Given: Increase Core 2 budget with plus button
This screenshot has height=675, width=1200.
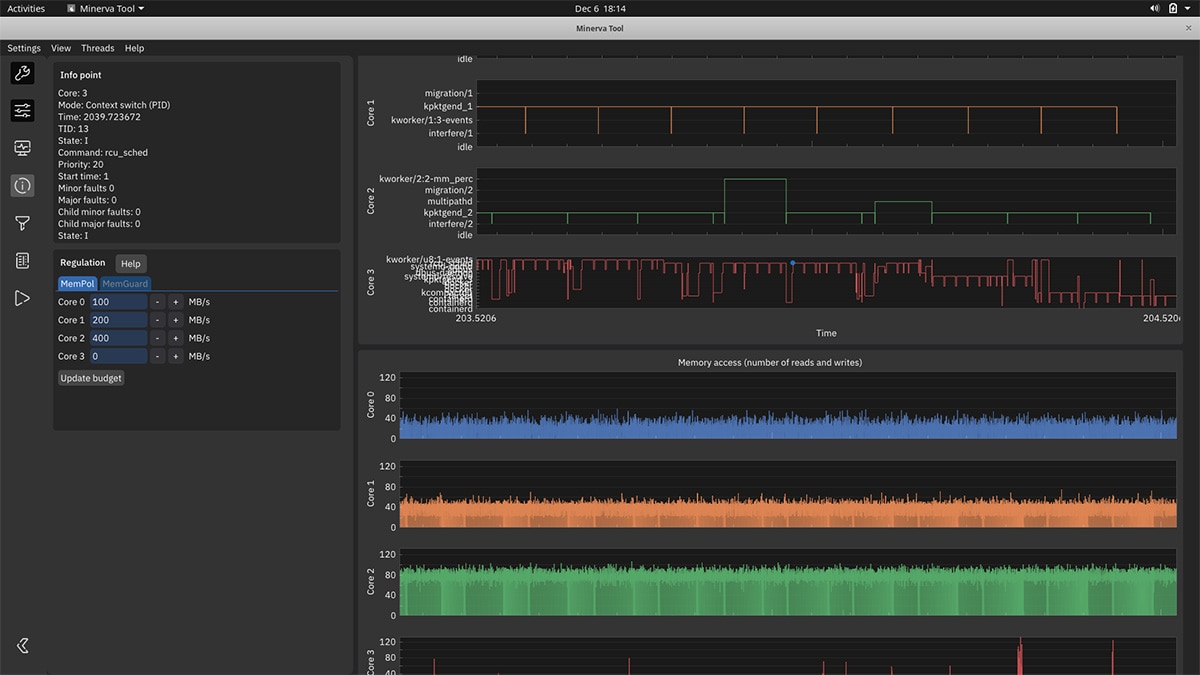Looking at the screenshot, I should [175, 338].
